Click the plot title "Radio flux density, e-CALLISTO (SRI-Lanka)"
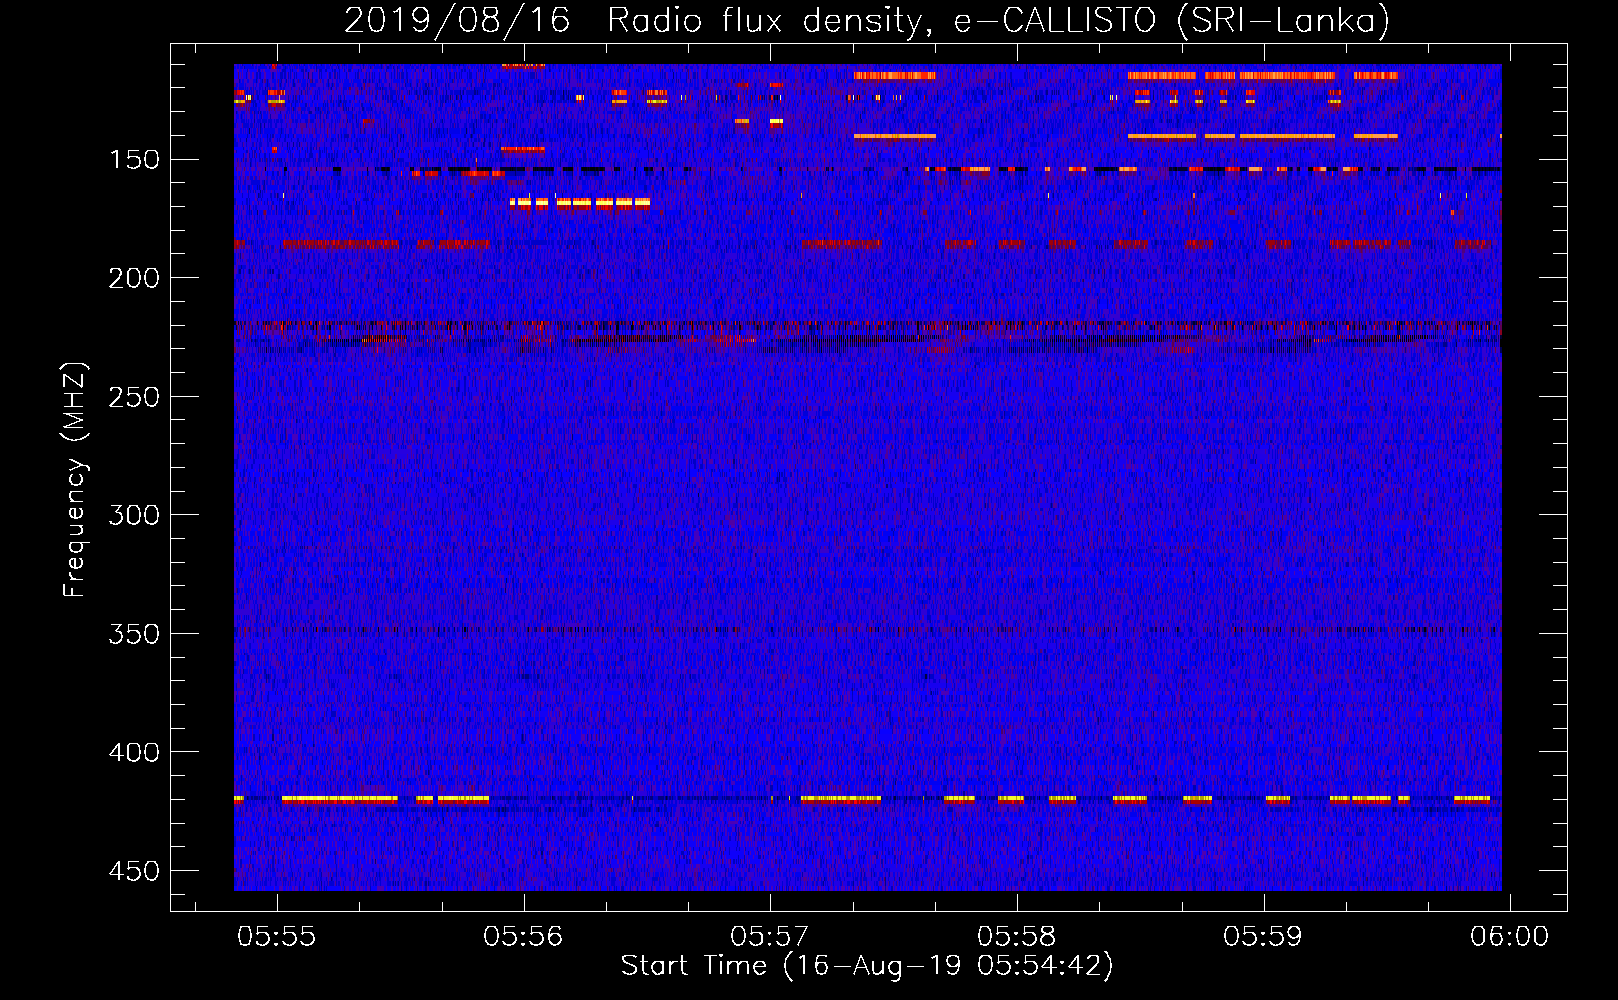The image size is (1618, 1000). [x=998, y=20]
